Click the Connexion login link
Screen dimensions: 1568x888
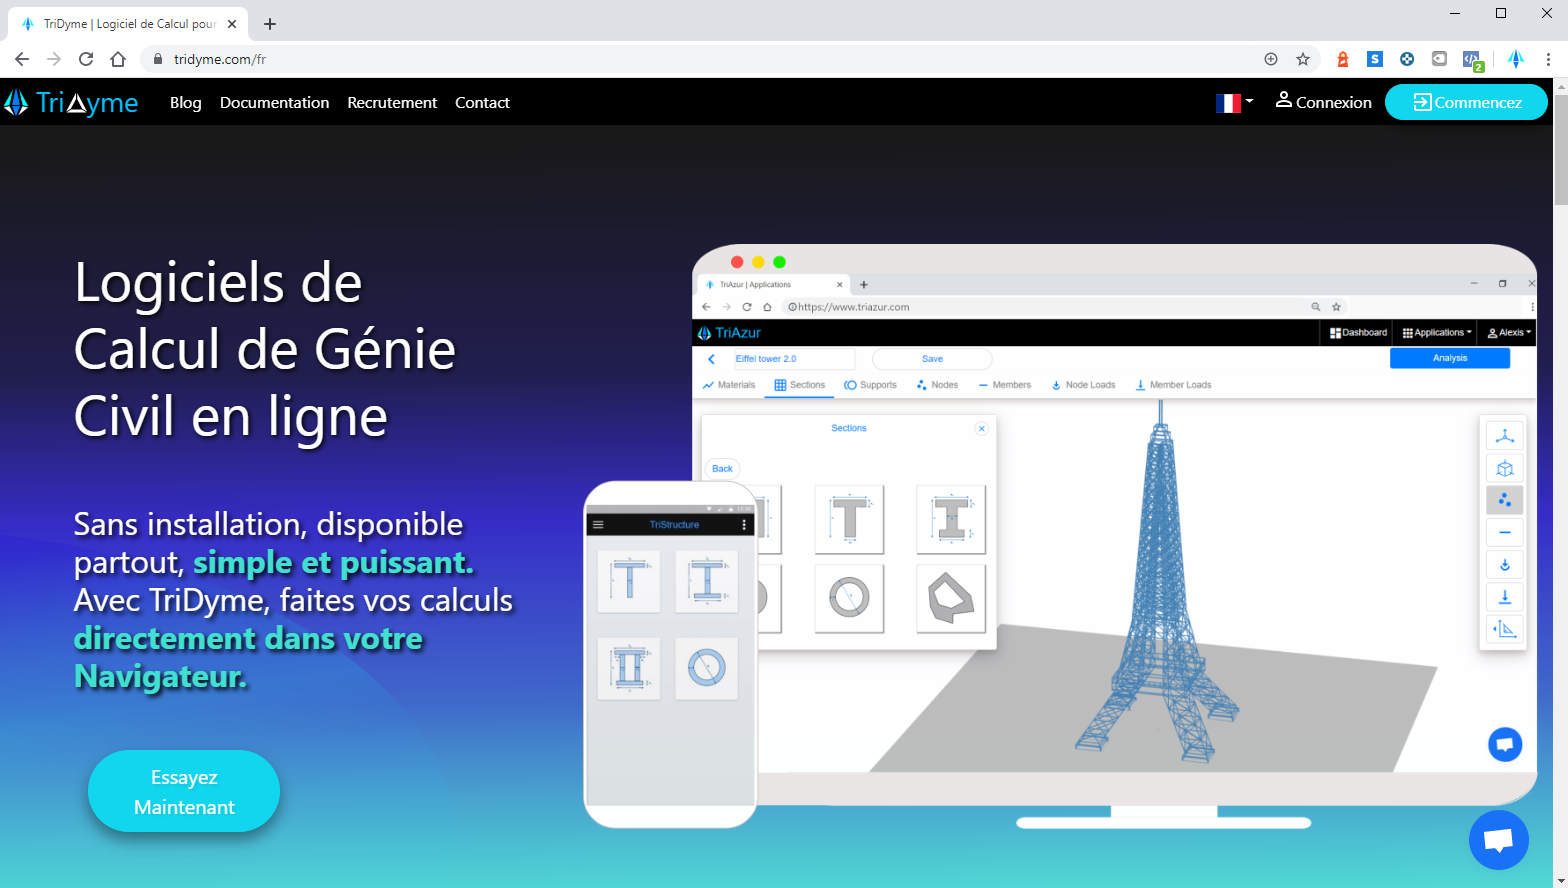pos(1323,102)
